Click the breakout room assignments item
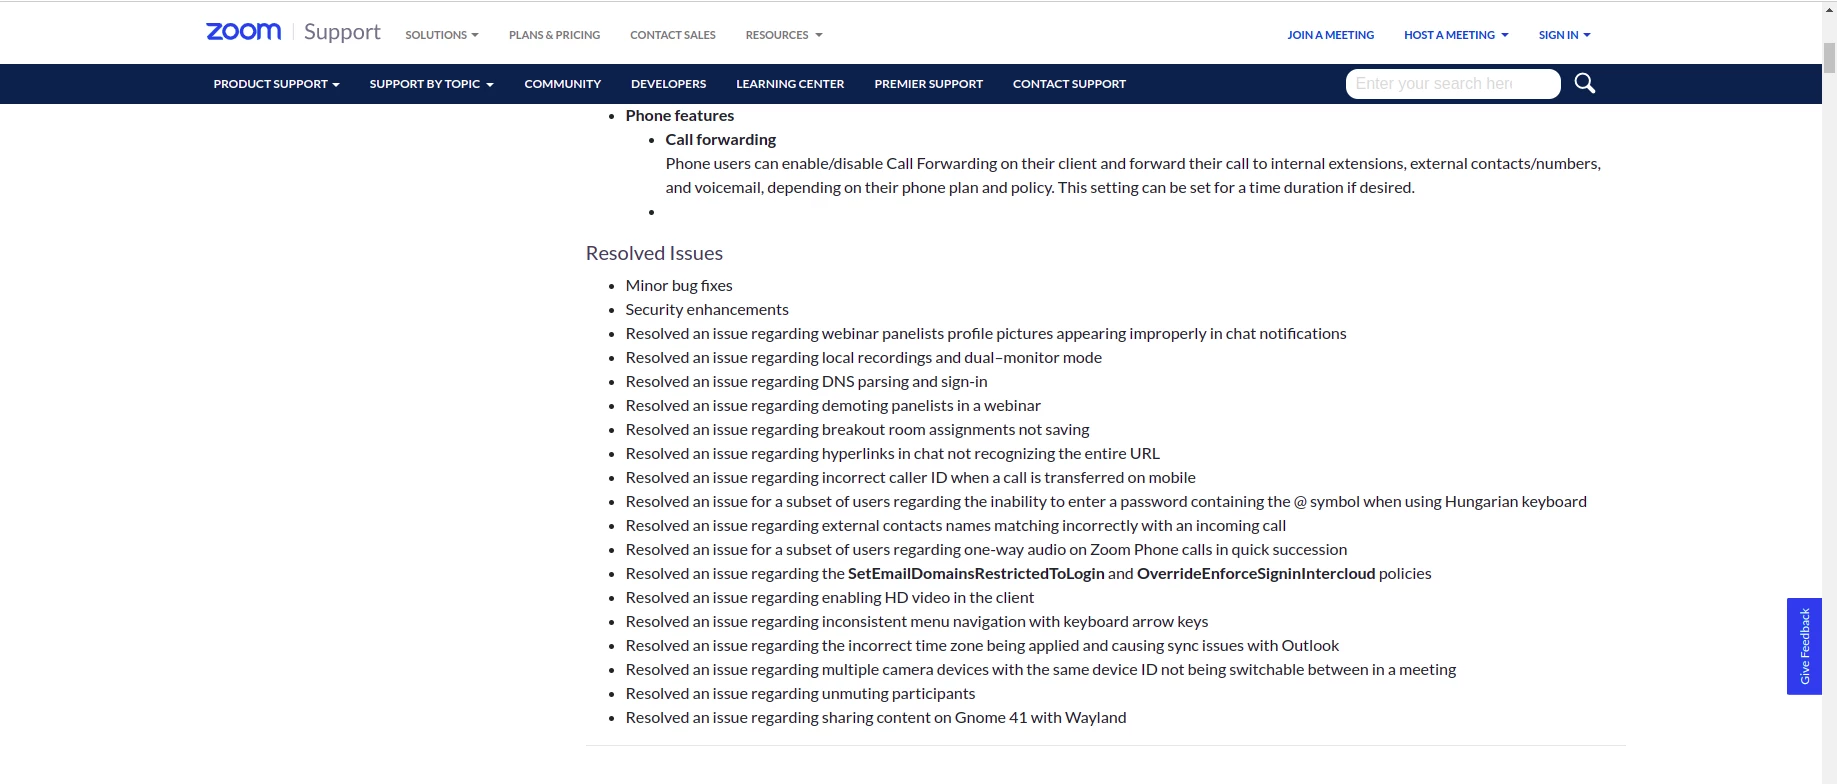The width and height of the screenshot is (1837, 784). tap(857, 430)
